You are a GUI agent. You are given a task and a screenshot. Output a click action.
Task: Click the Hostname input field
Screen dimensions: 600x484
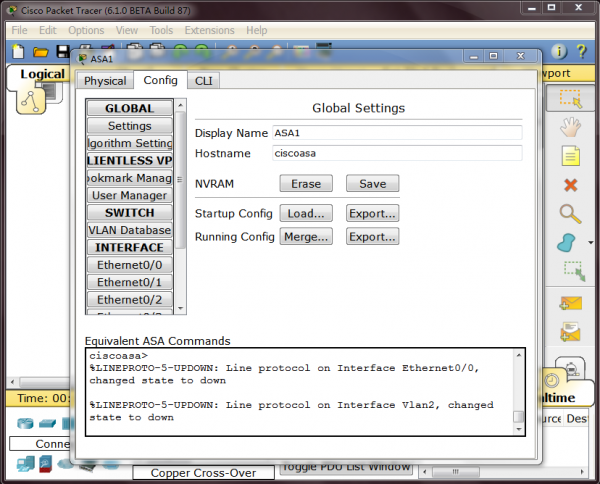[x=397, y=153]
